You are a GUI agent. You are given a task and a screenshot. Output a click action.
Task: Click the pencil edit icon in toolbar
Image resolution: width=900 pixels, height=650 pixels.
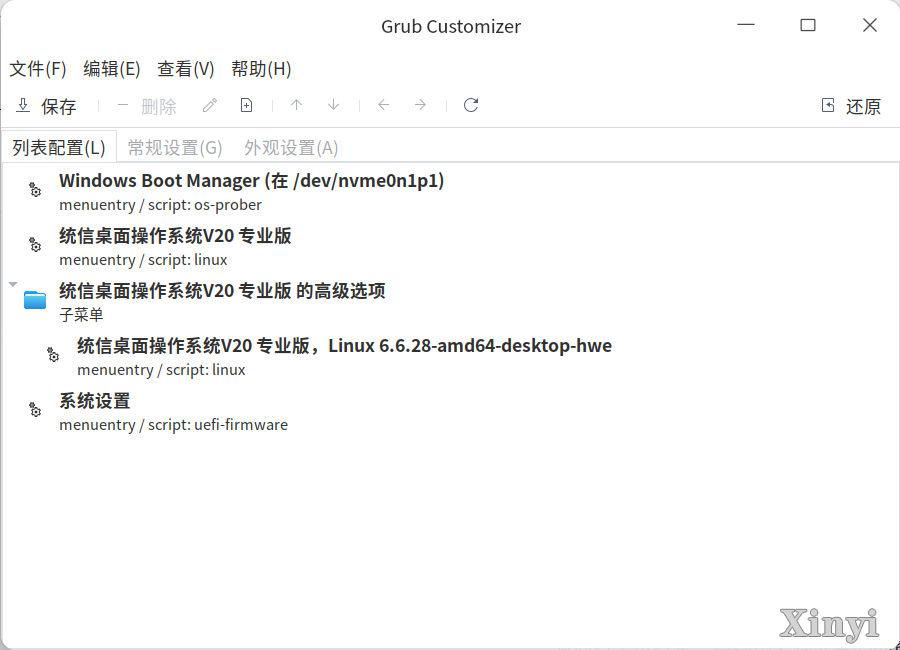click(210, 106)
